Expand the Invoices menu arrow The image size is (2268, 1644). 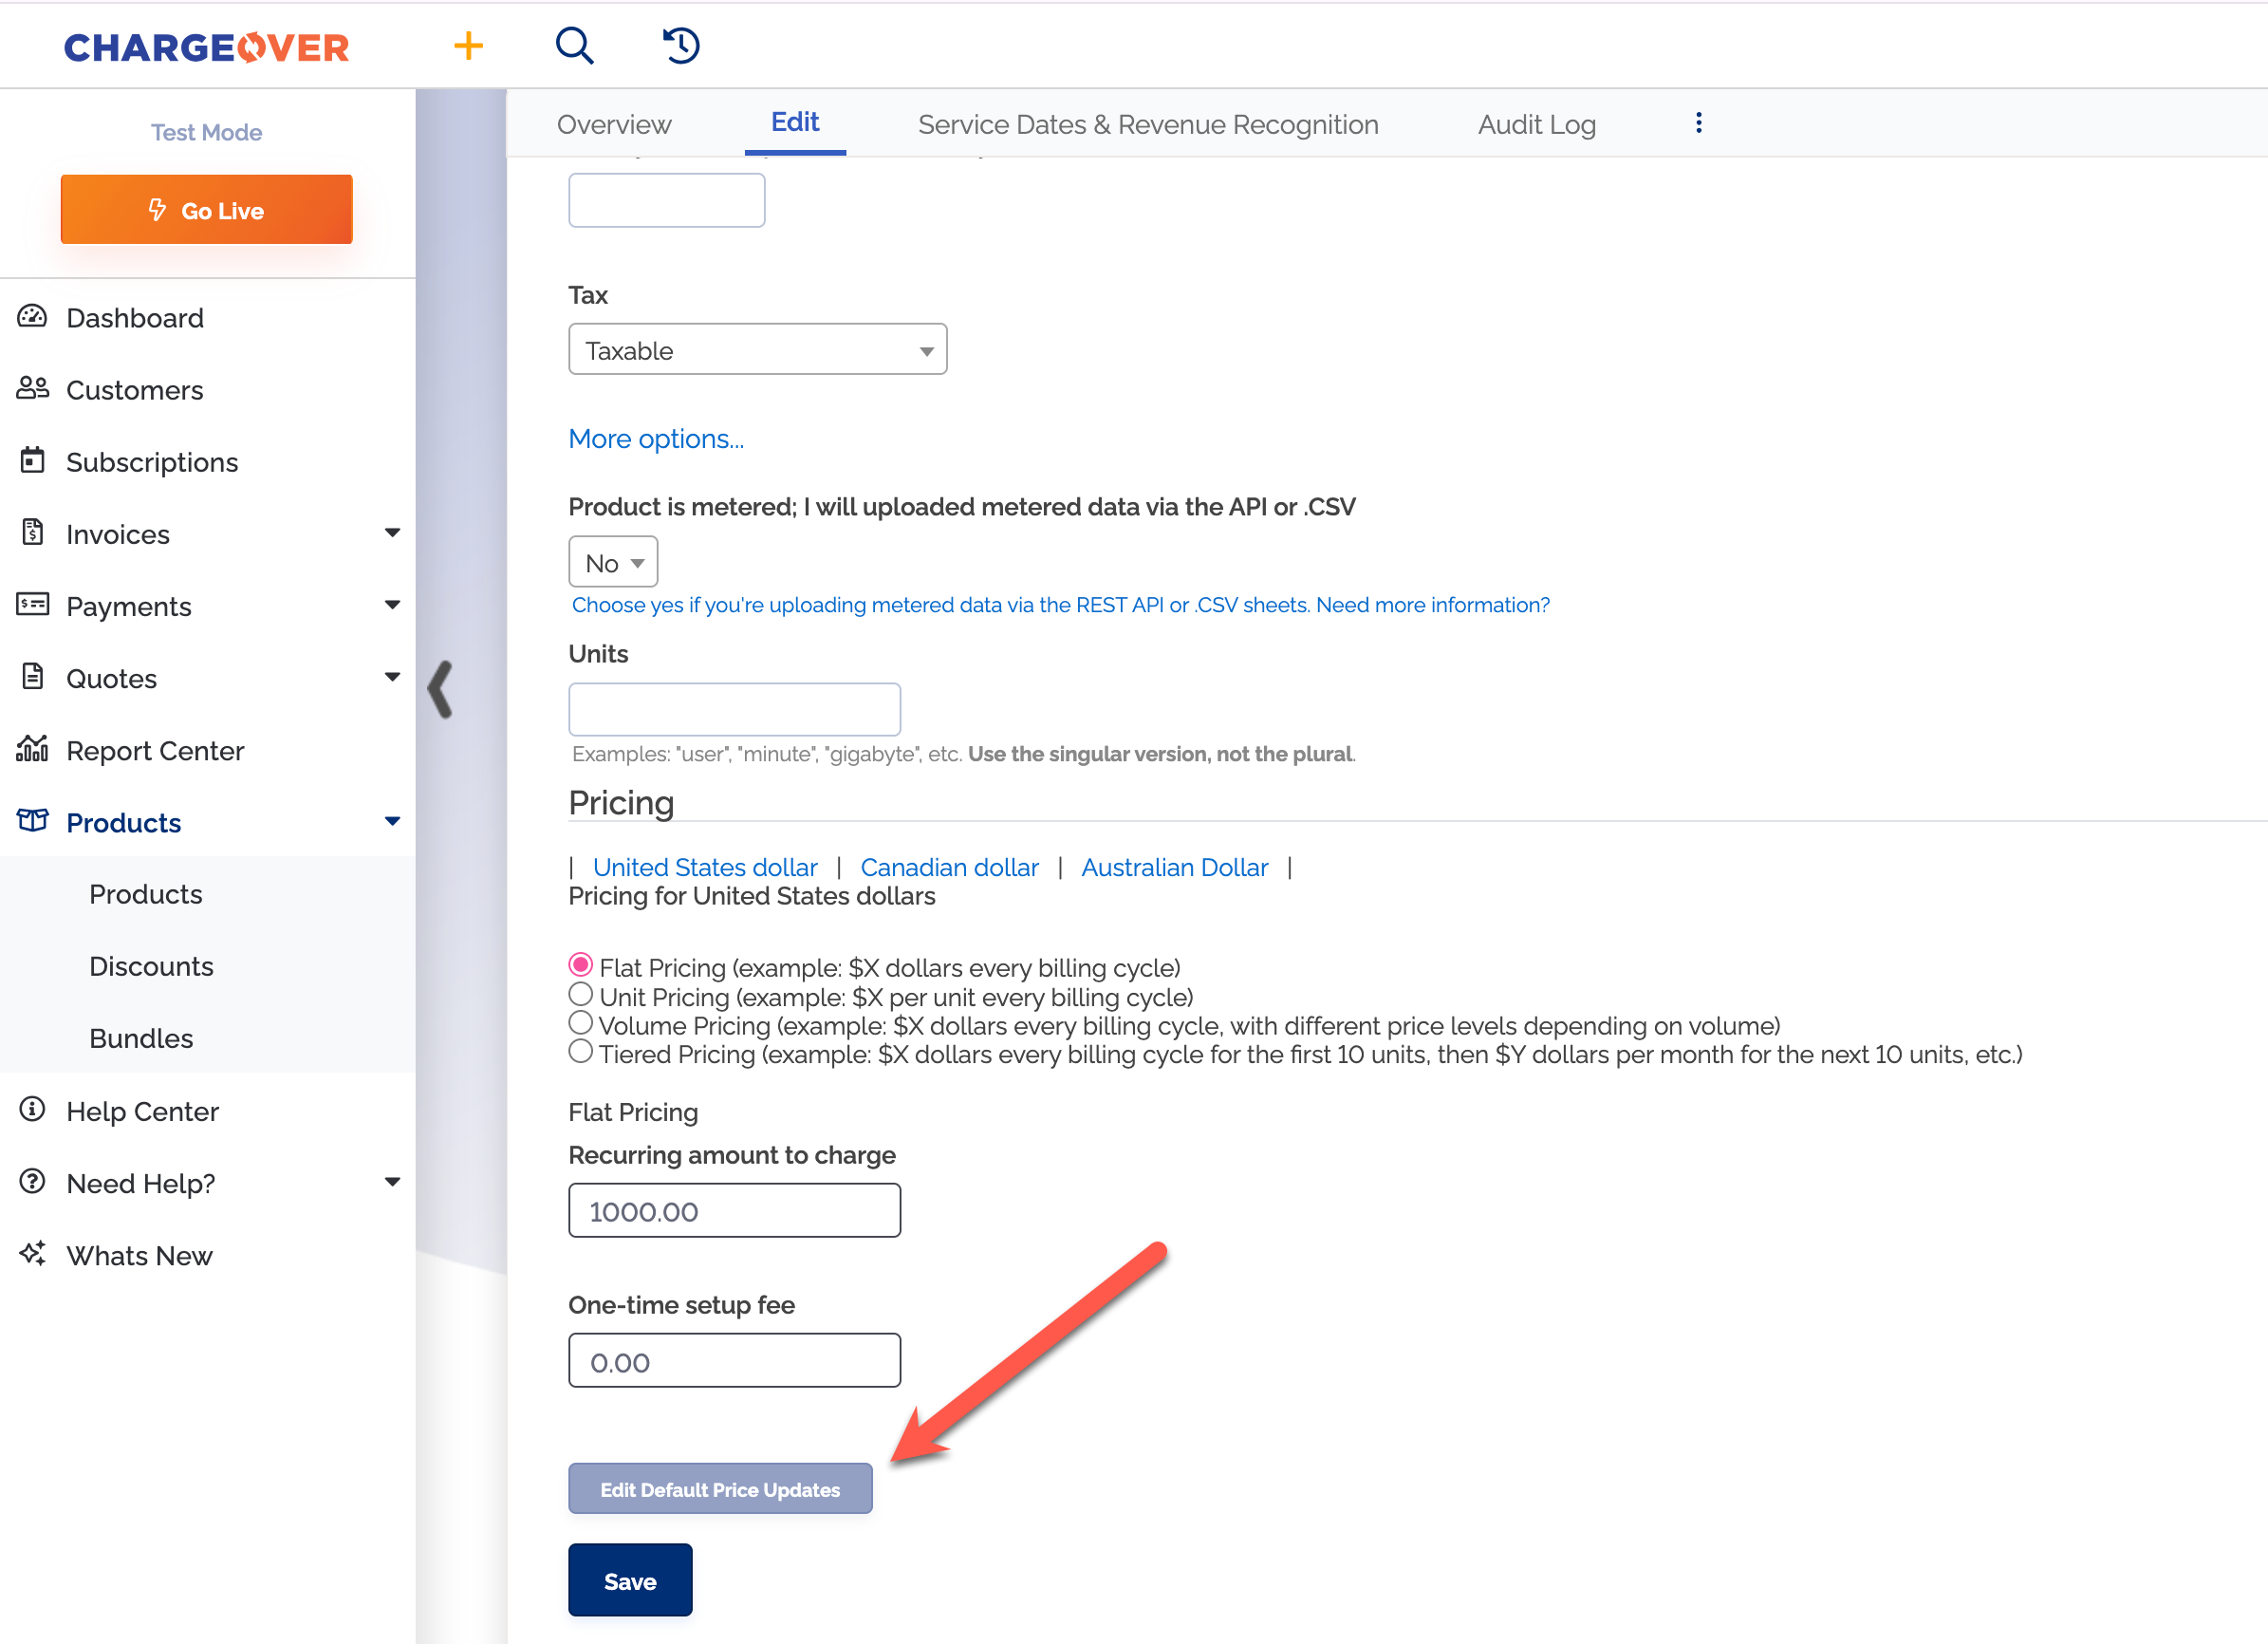point(392,533)
